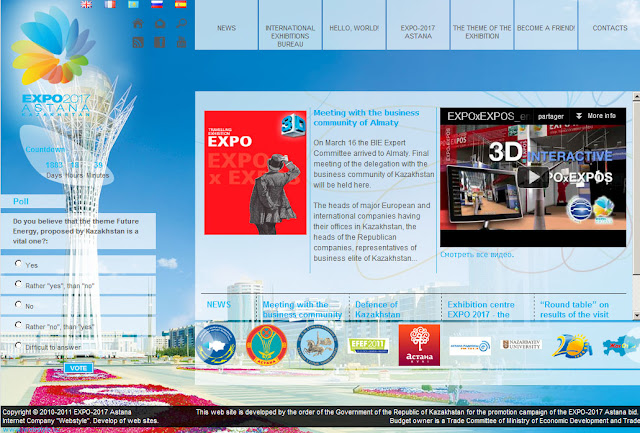Click the 1883 days countdown value

(x=54, y=165)
